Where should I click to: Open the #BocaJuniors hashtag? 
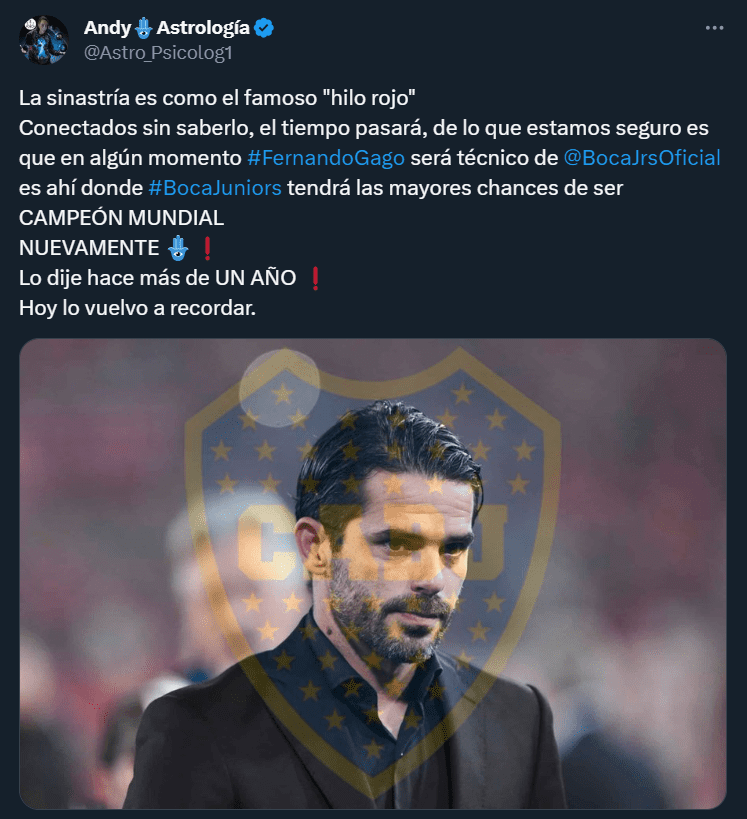[x=215, y=188]
